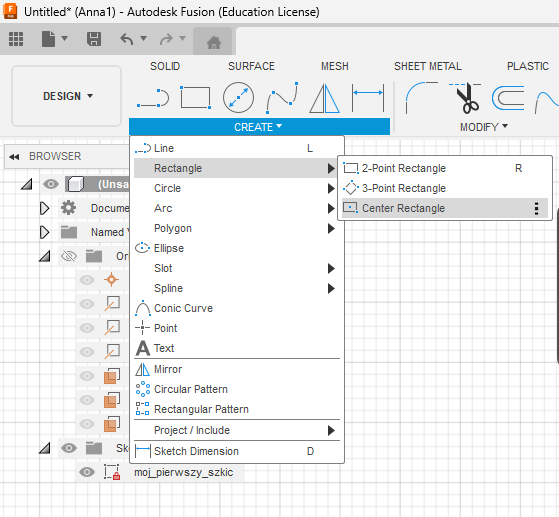Image resolution: width=559 pixels, height=517 pixels.
Task: Click the root component cube icon
Action: pos(75,184)
